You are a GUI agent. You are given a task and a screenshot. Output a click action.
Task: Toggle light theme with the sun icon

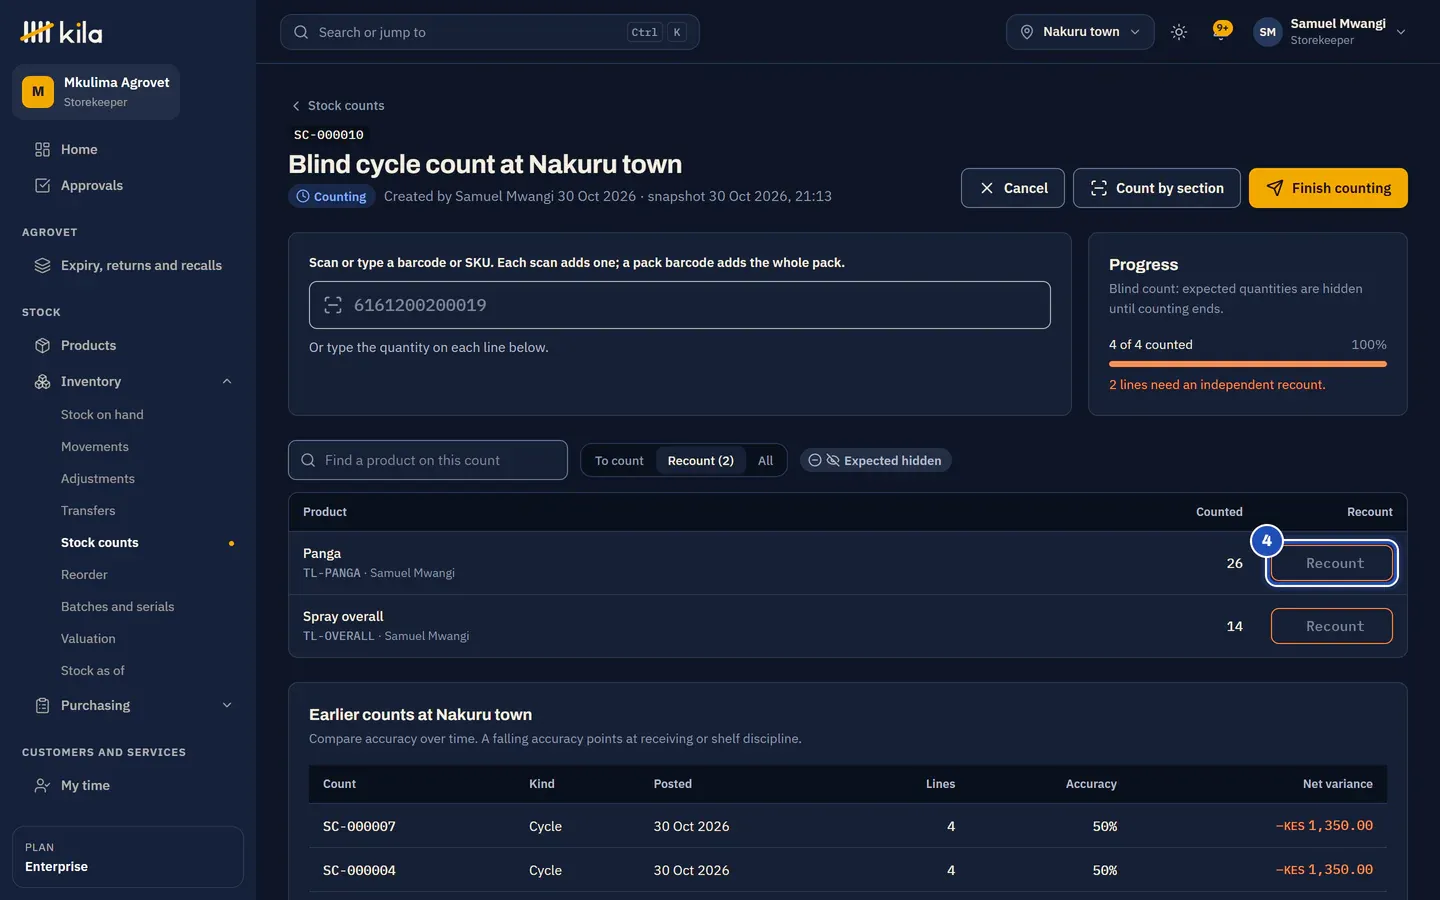(x=1179, y=32)
